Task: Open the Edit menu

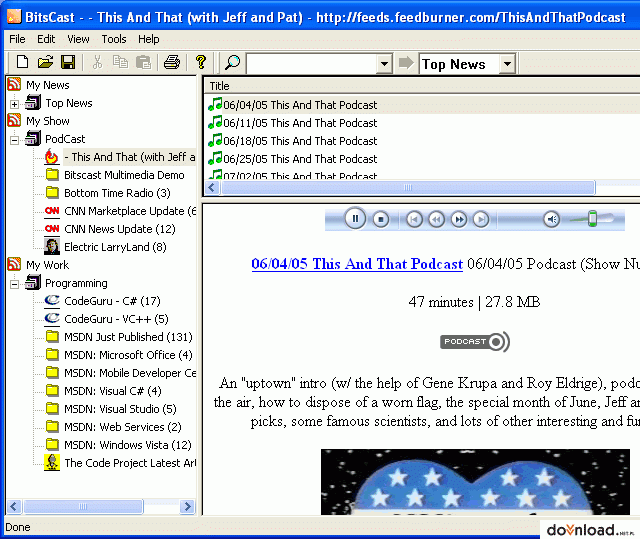Action: click(x=46, y=39)
